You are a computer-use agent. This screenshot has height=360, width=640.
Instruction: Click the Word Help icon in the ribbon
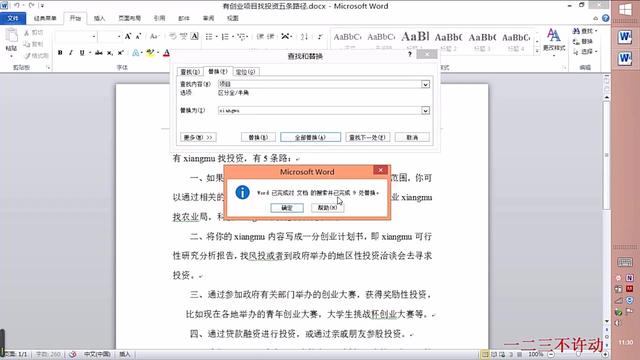point(605,18)
